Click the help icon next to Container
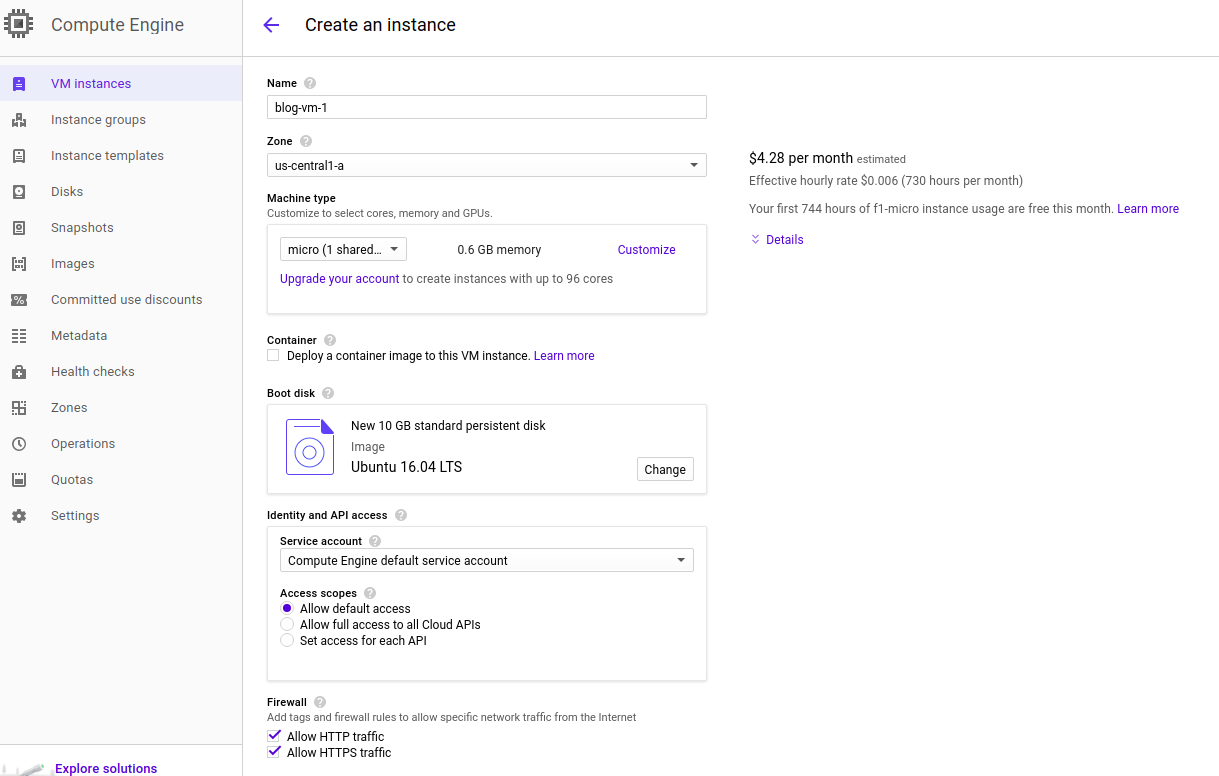 point(330,340)
